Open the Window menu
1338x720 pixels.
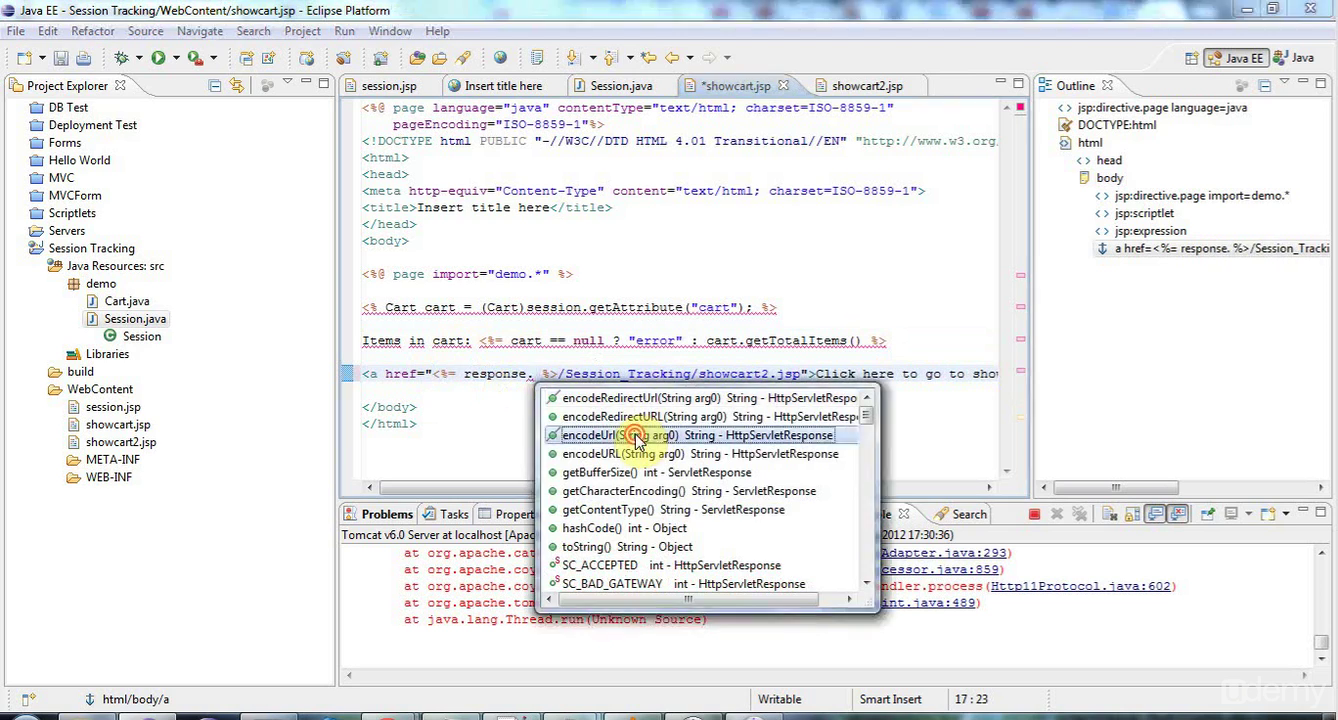(390, 31)
